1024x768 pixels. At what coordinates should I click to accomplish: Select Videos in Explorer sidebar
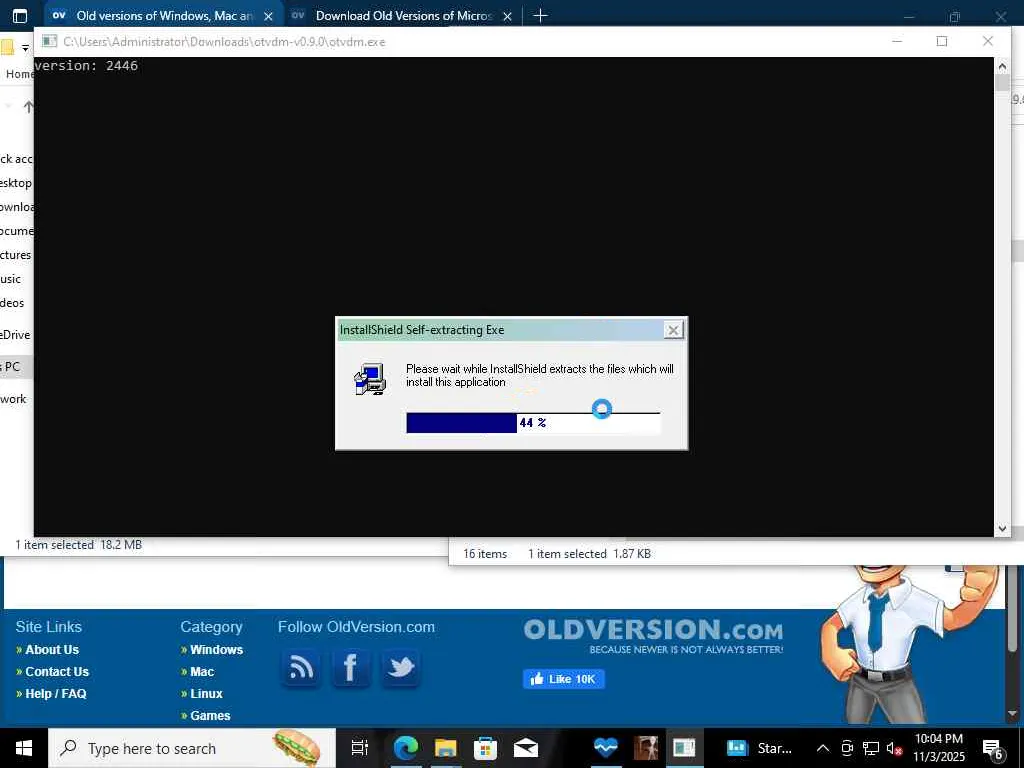(12, 303)
